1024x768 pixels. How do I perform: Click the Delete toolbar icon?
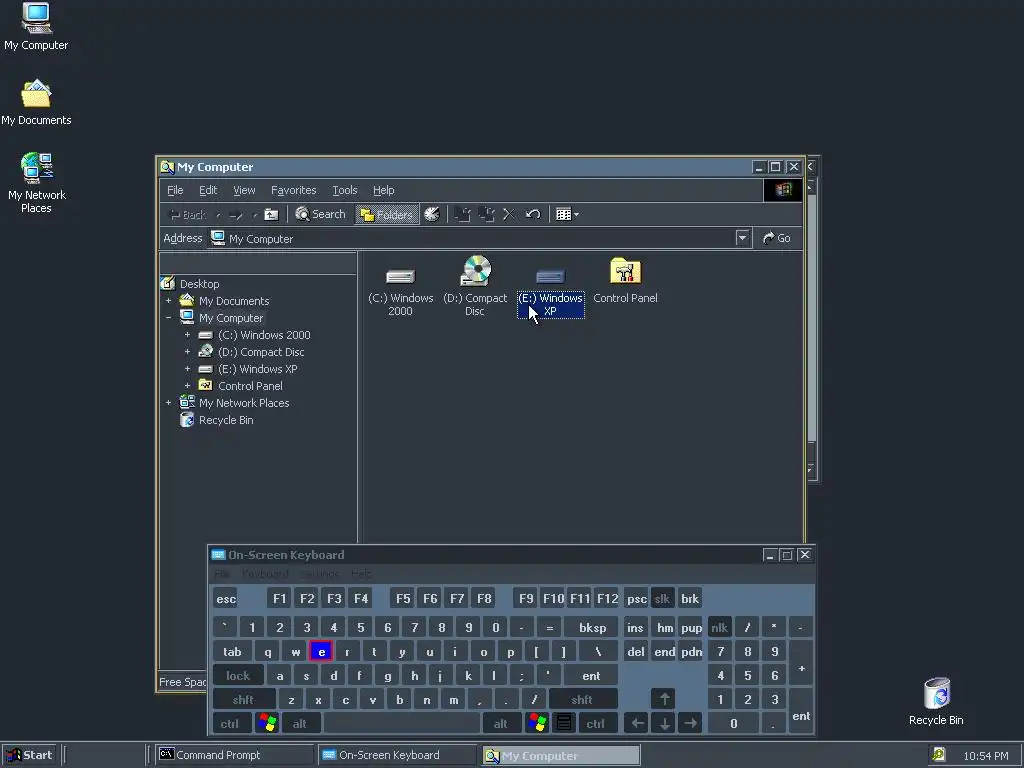point(509,214)
